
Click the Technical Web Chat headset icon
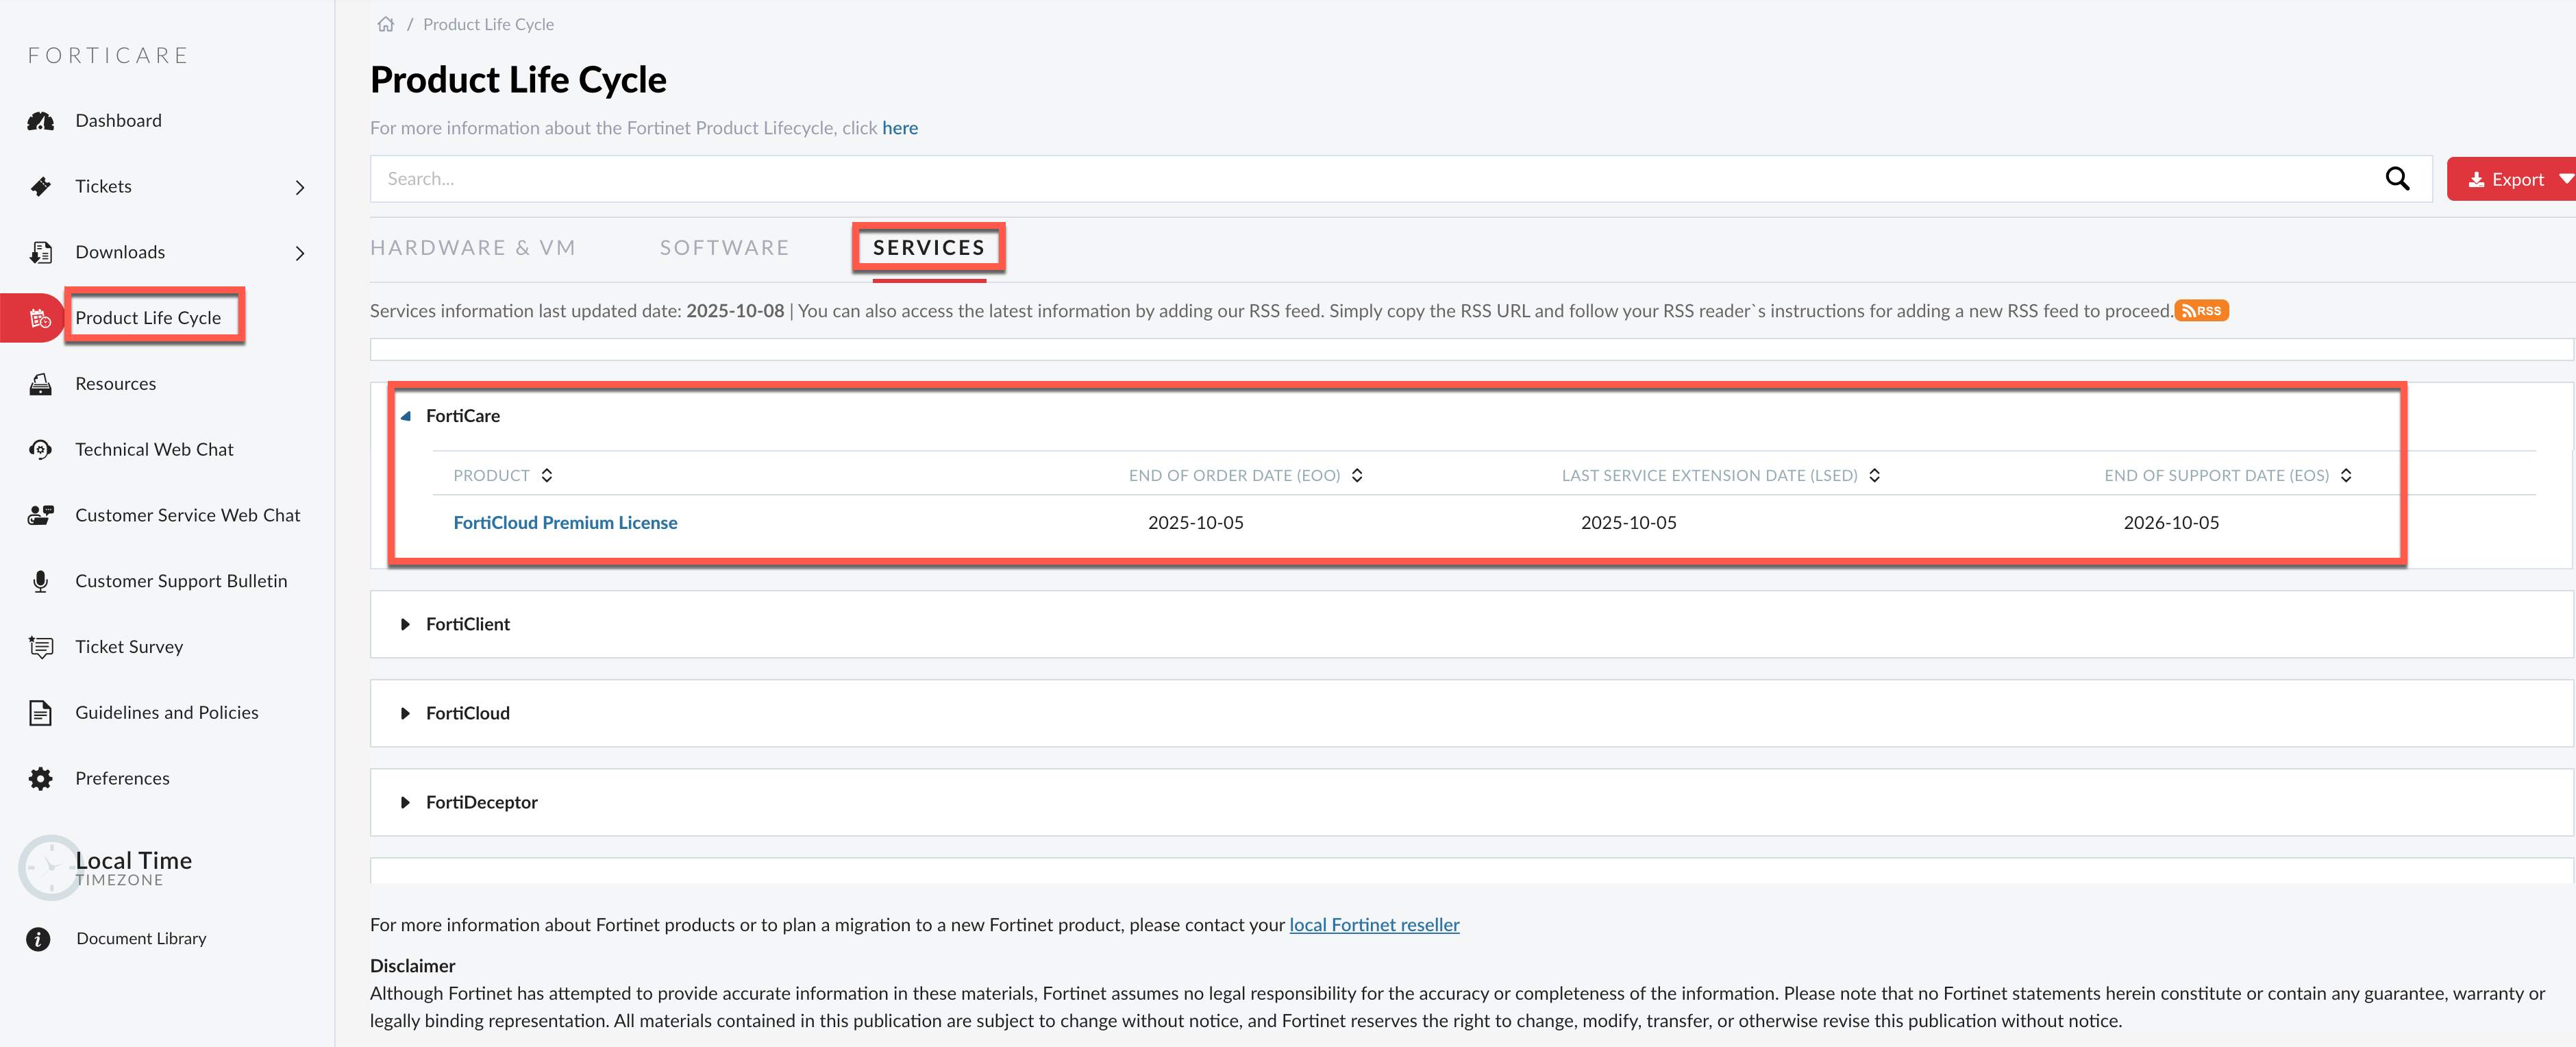point(41,450)
